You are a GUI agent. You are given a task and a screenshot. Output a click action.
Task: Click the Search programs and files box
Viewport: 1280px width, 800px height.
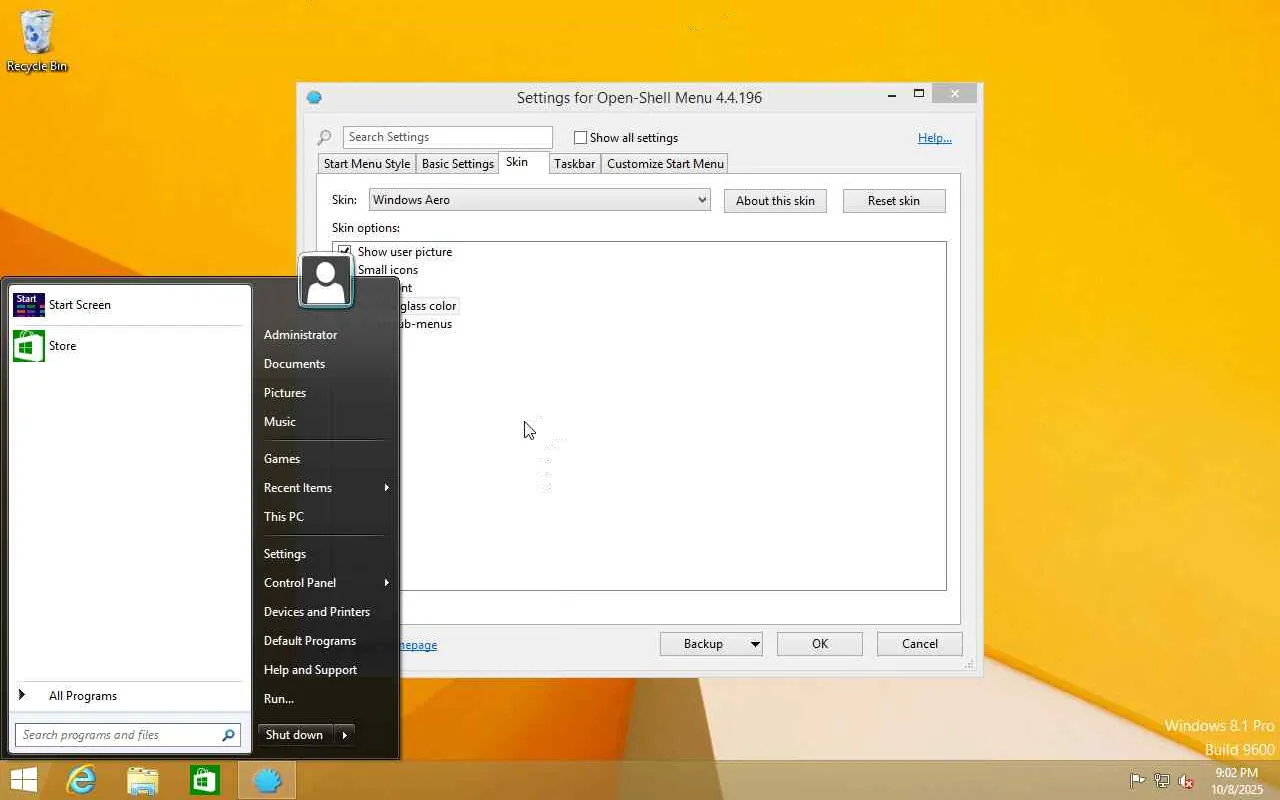(x=127, y=735)
